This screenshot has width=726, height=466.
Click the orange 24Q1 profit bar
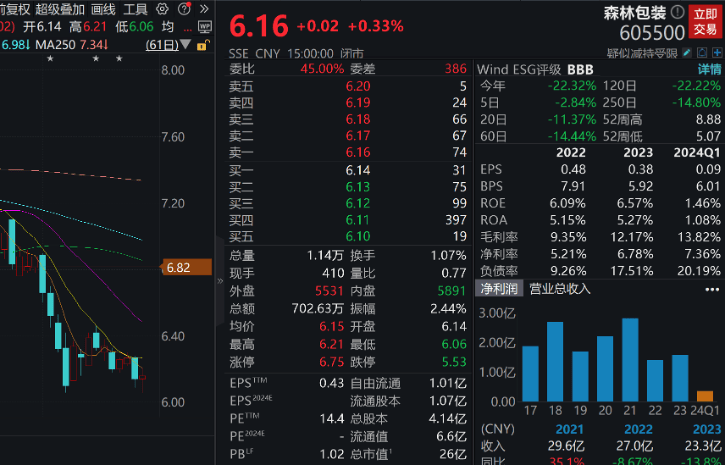point(705,396)
